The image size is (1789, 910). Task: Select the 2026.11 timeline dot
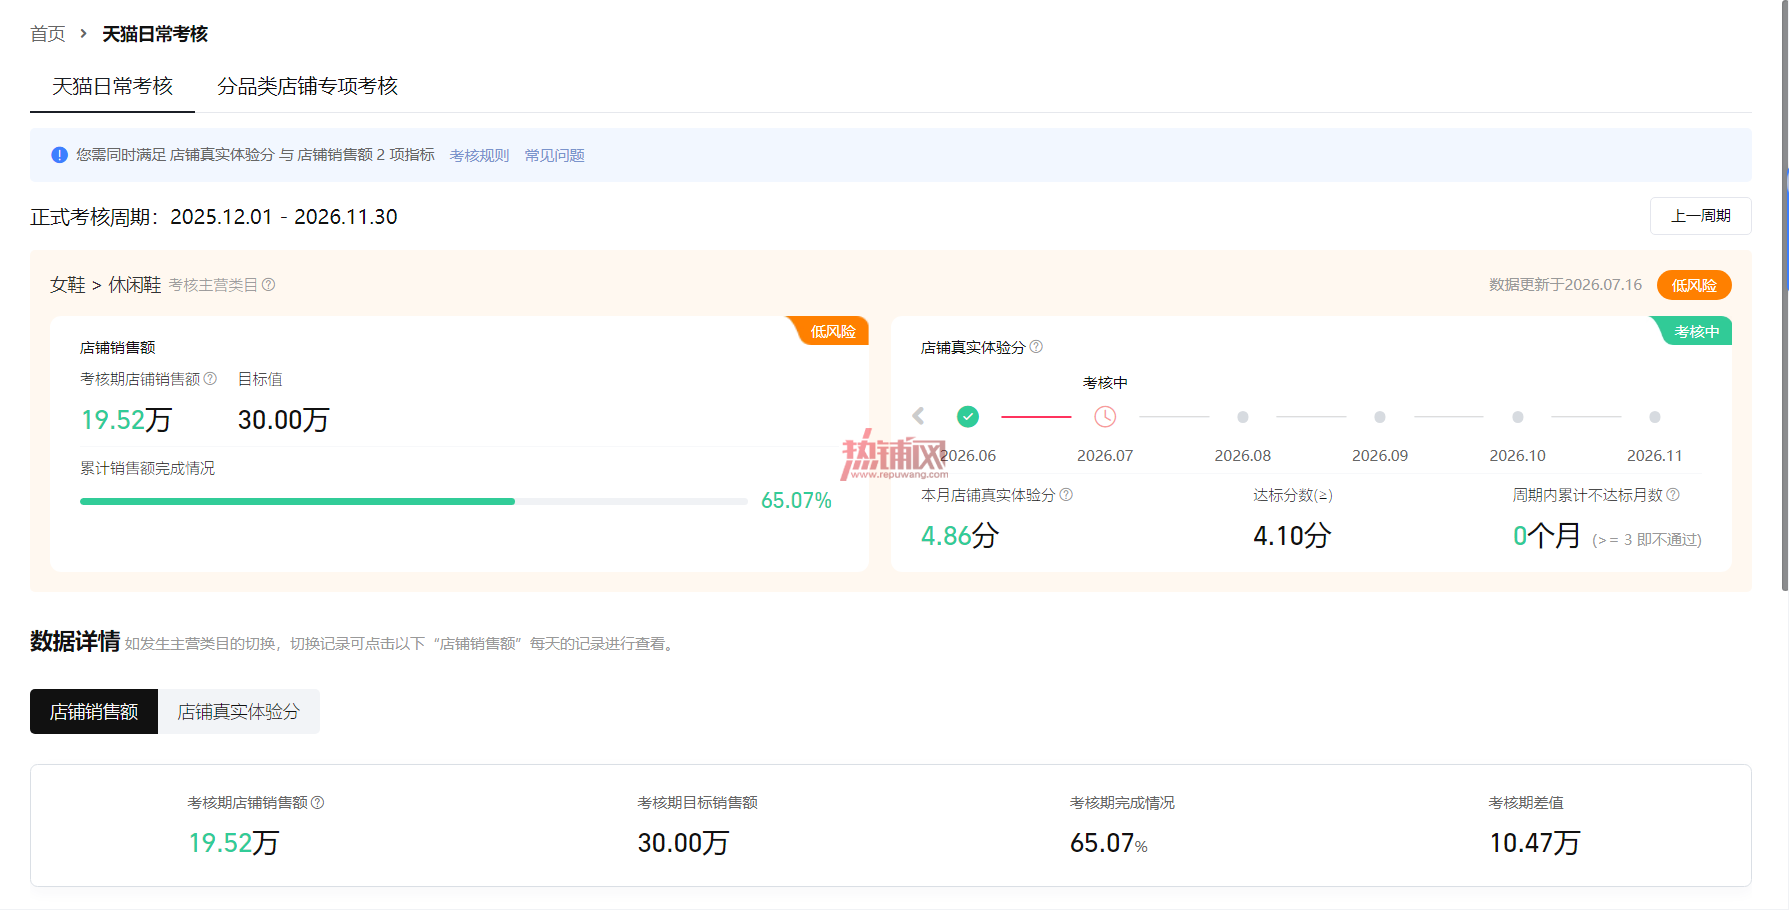(x=1655, y=417)
